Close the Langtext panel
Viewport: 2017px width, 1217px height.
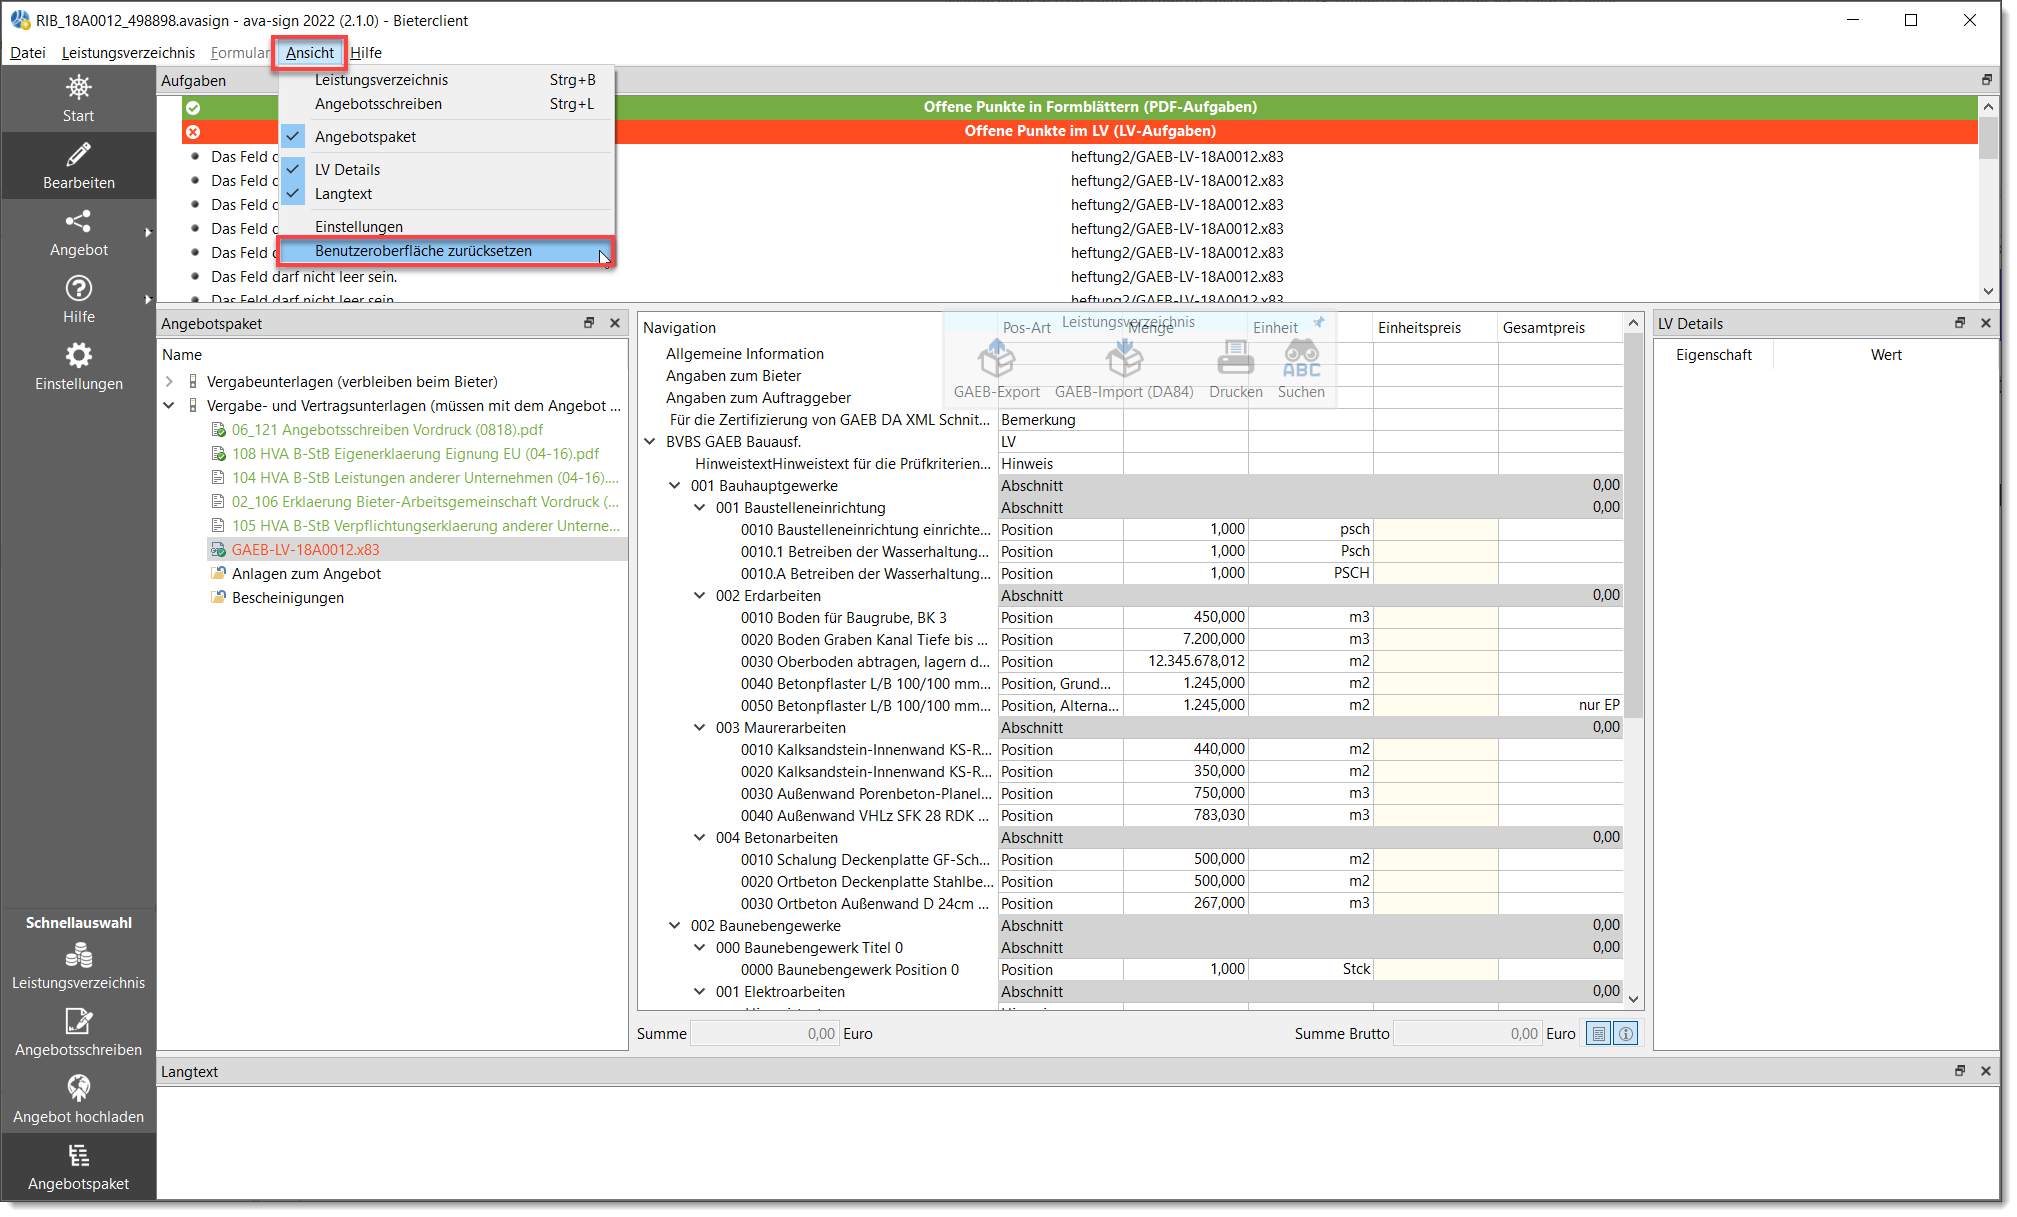point(1986,1071)
